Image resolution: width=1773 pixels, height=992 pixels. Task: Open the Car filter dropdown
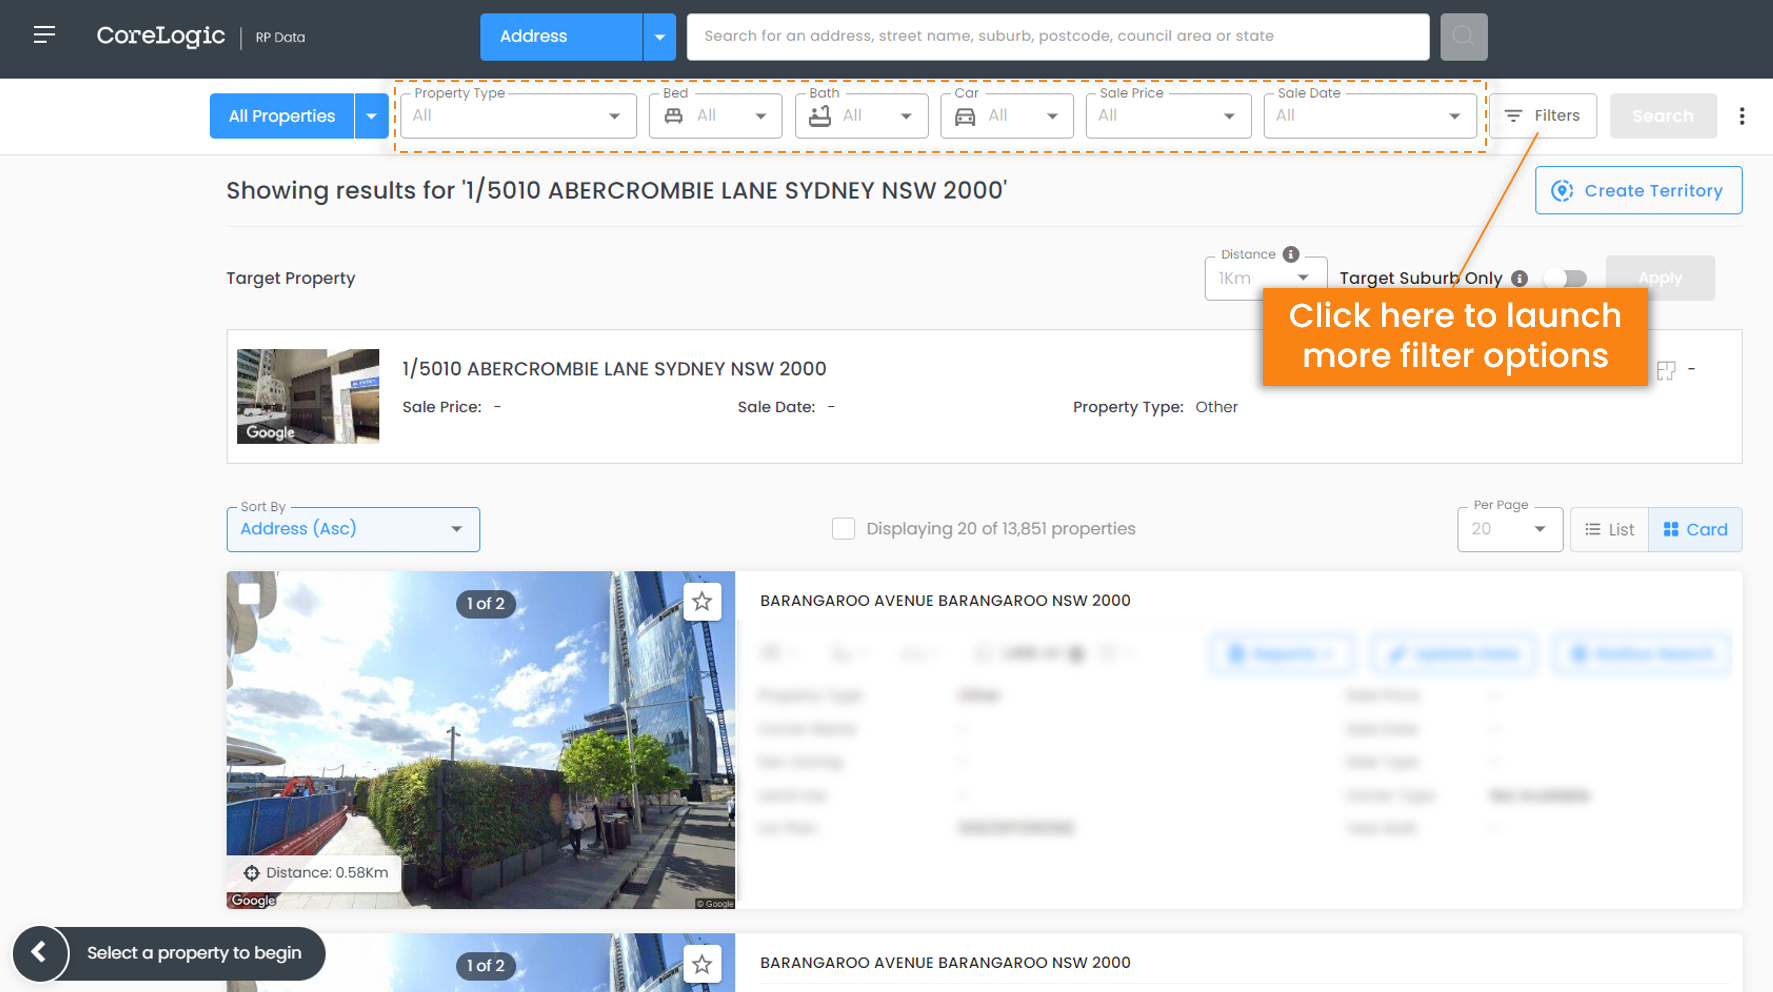click(x=1007, y=116)
